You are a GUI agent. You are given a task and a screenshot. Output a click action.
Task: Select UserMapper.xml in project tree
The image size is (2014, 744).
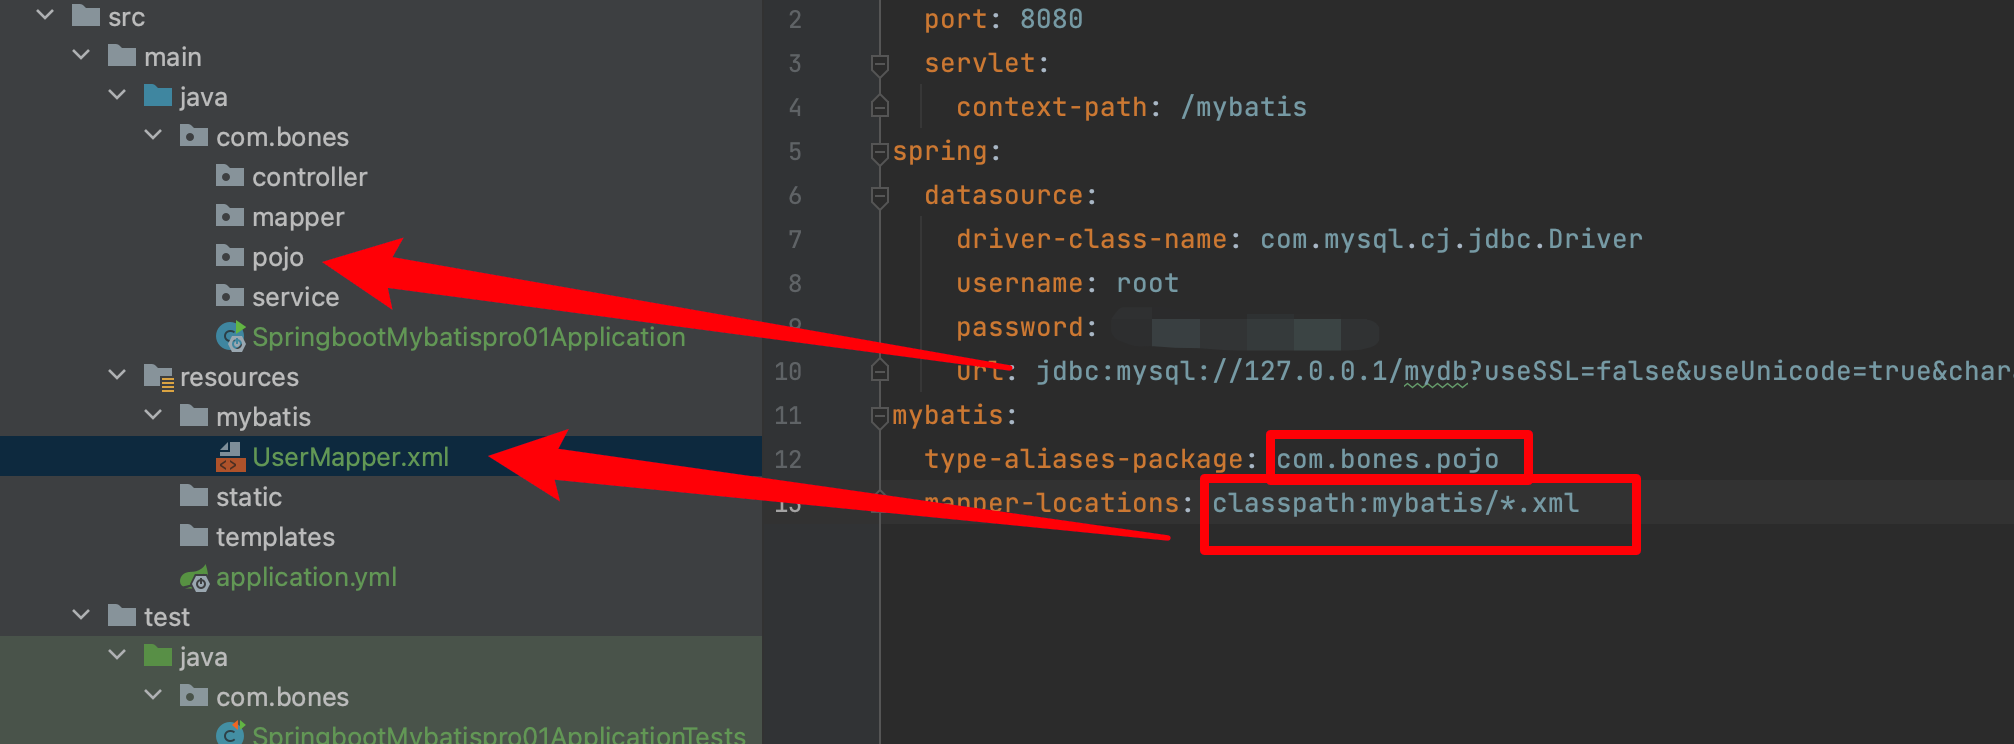[351, 457]
